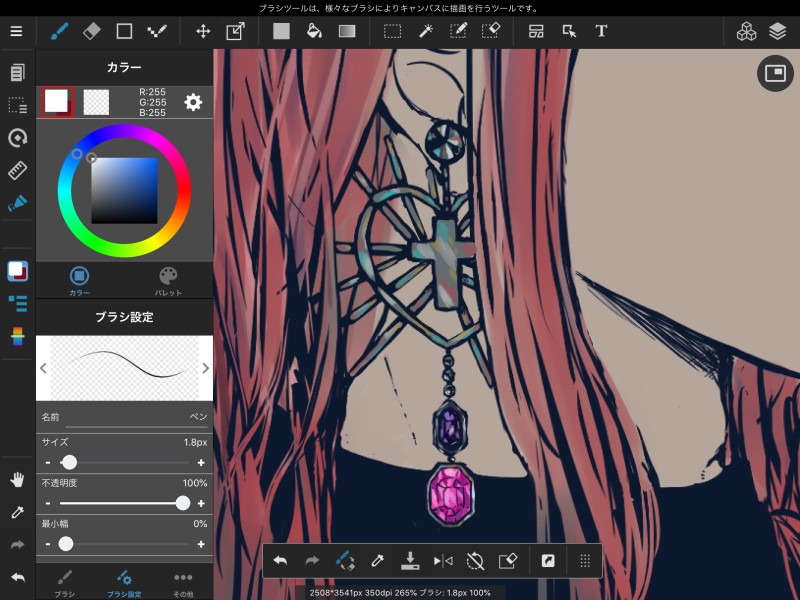Open the hamburger main menu
Viewport: 800px width, 600px height.
coord(16,31)
